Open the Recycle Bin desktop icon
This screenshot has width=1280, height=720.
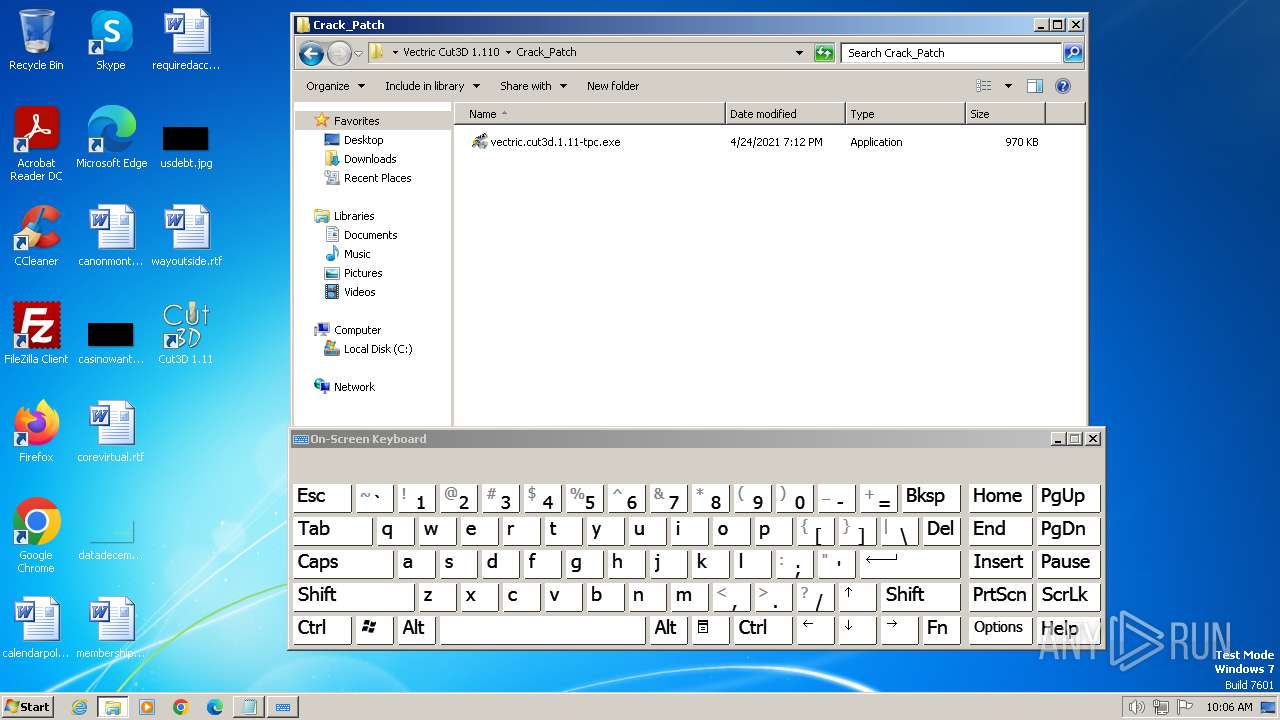click(x=36, y=40)
